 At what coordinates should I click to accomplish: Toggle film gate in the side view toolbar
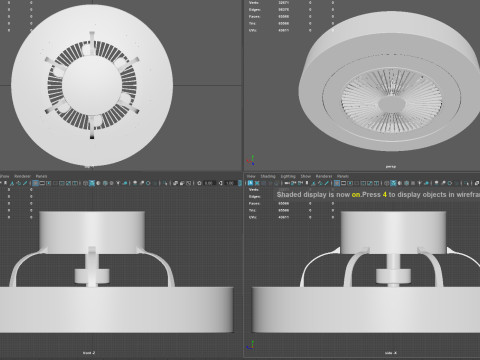tap(343, 183)
